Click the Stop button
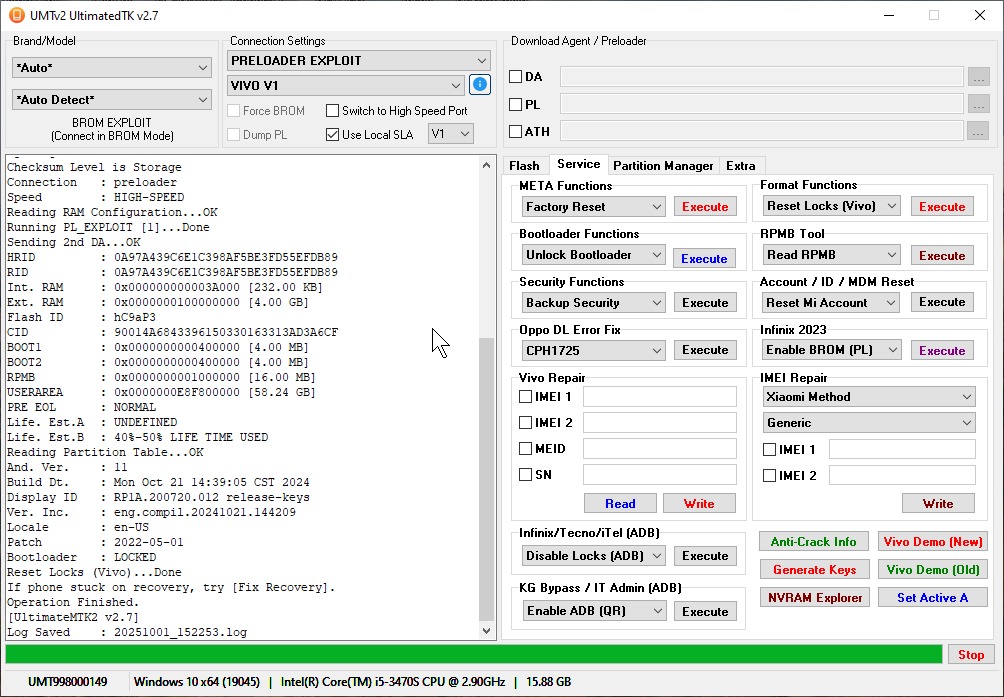1004x697 pixels. click(971, 655)
